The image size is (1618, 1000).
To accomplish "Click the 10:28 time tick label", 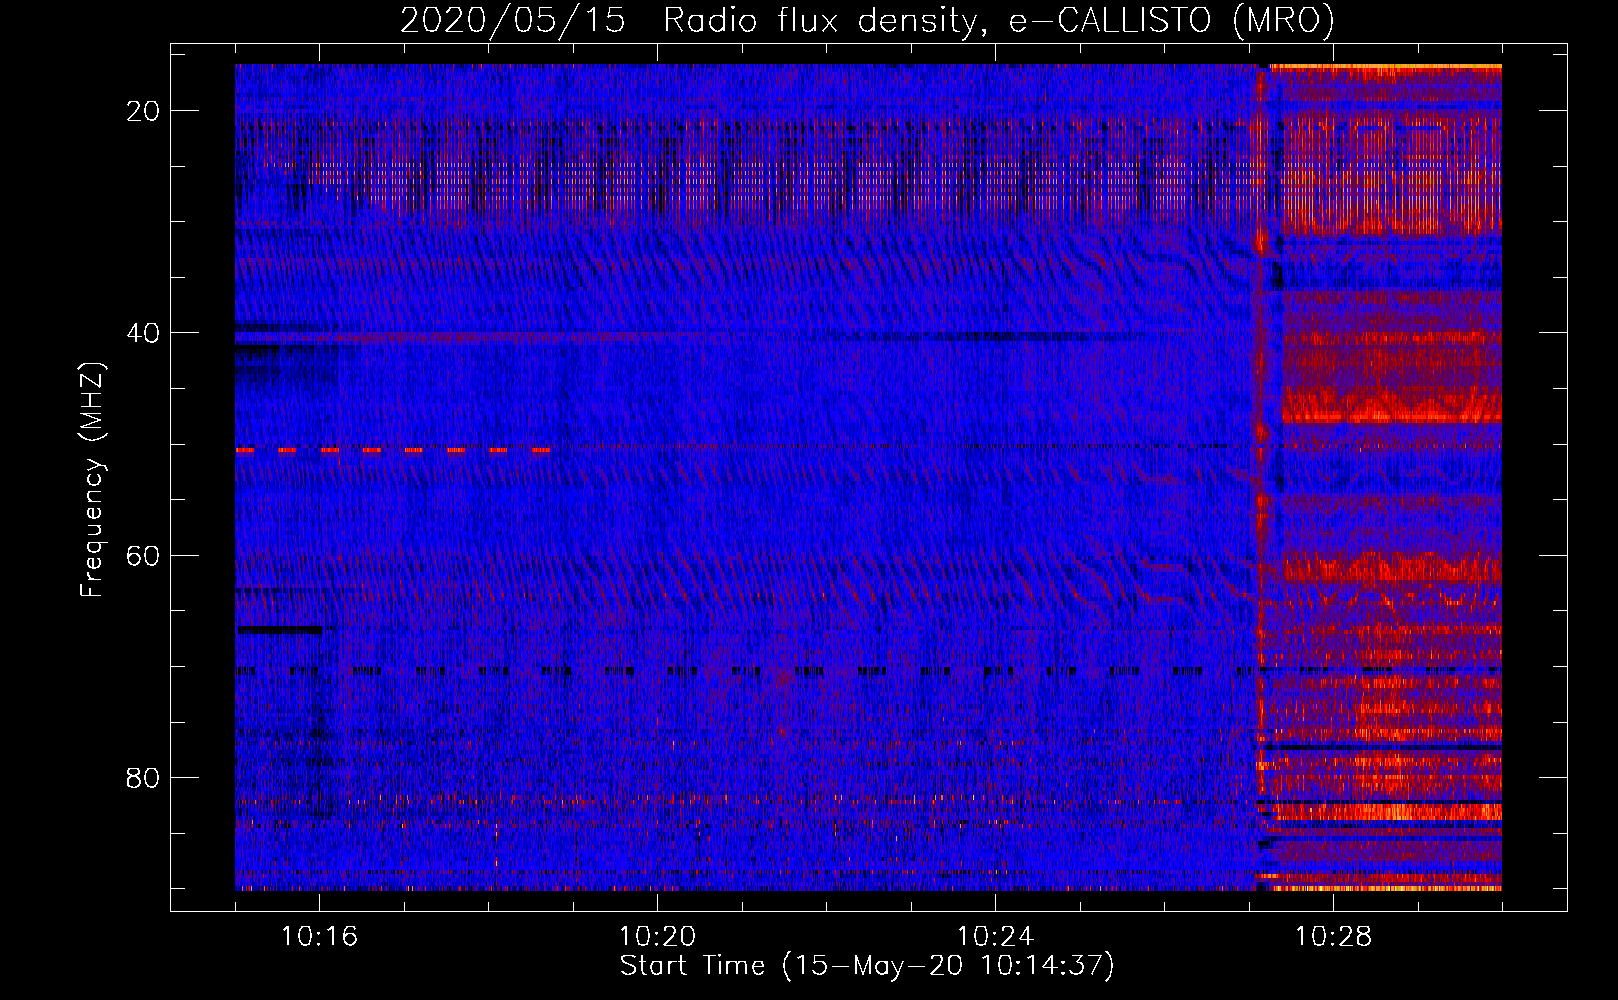I will point(1333,937).
